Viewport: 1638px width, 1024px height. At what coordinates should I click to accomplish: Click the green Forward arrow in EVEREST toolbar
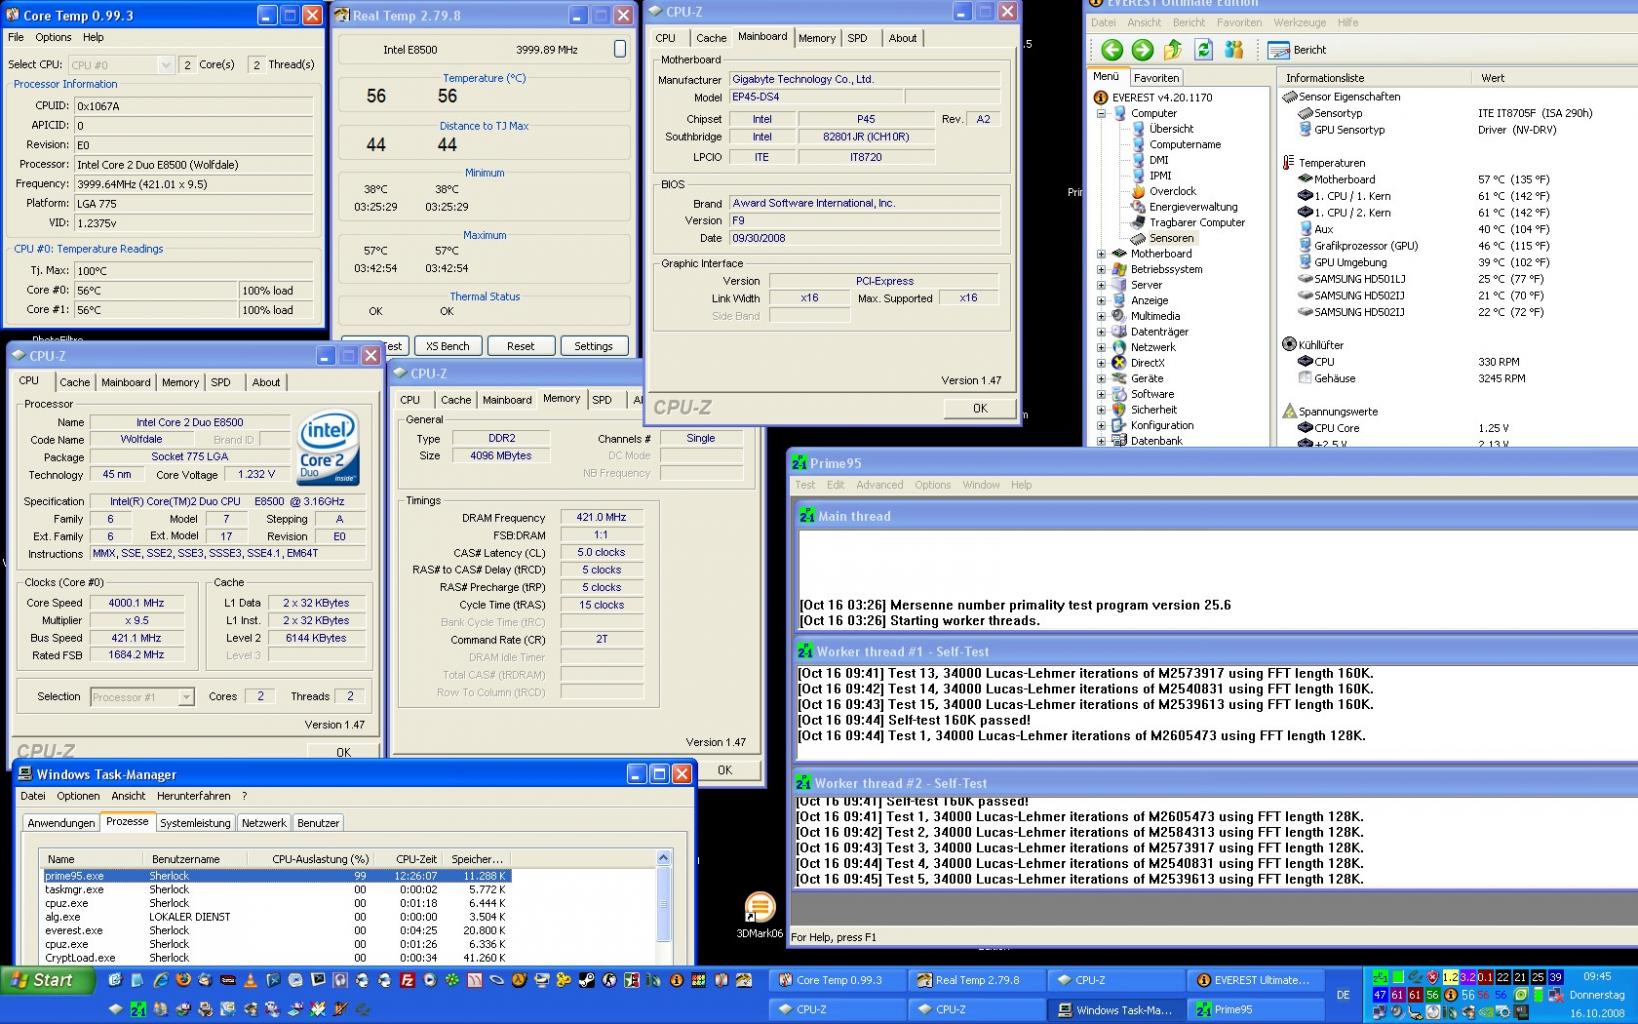[1142, 50]
